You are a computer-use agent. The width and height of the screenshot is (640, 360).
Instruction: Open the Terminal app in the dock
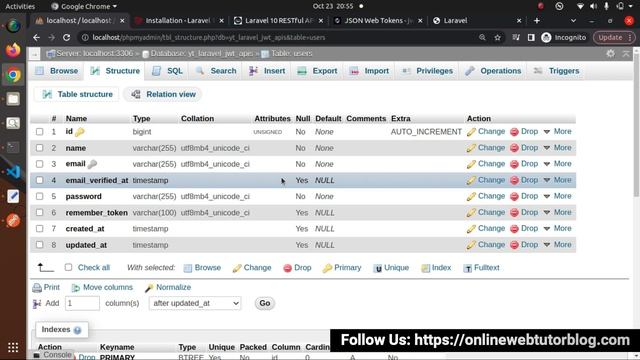click(13, 147)
